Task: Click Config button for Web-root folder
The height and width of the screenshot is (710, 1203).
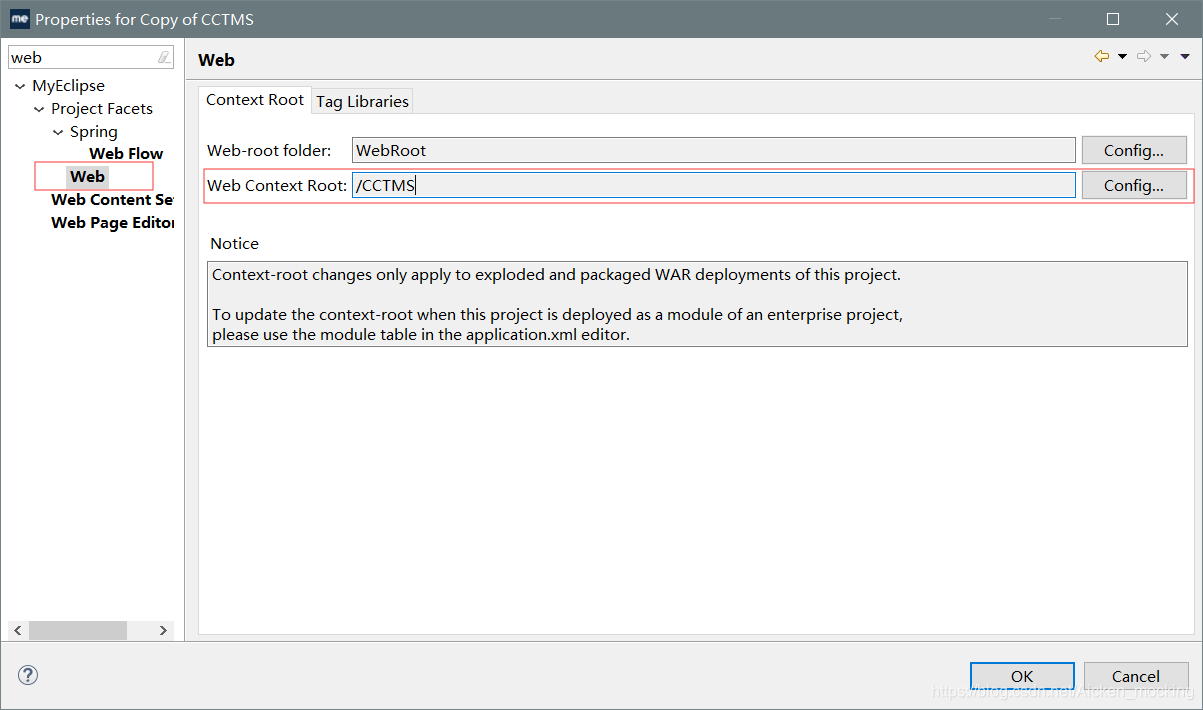Action: point(1134,151)
